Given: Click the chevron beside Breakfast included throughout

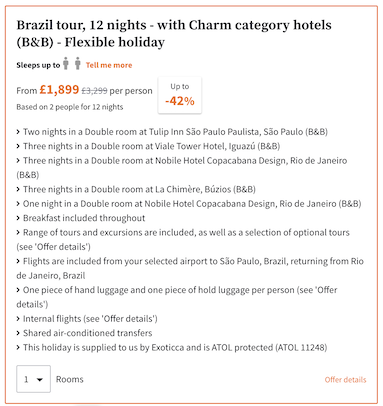Looking at the screenshot, I should (x=18, y=218).
